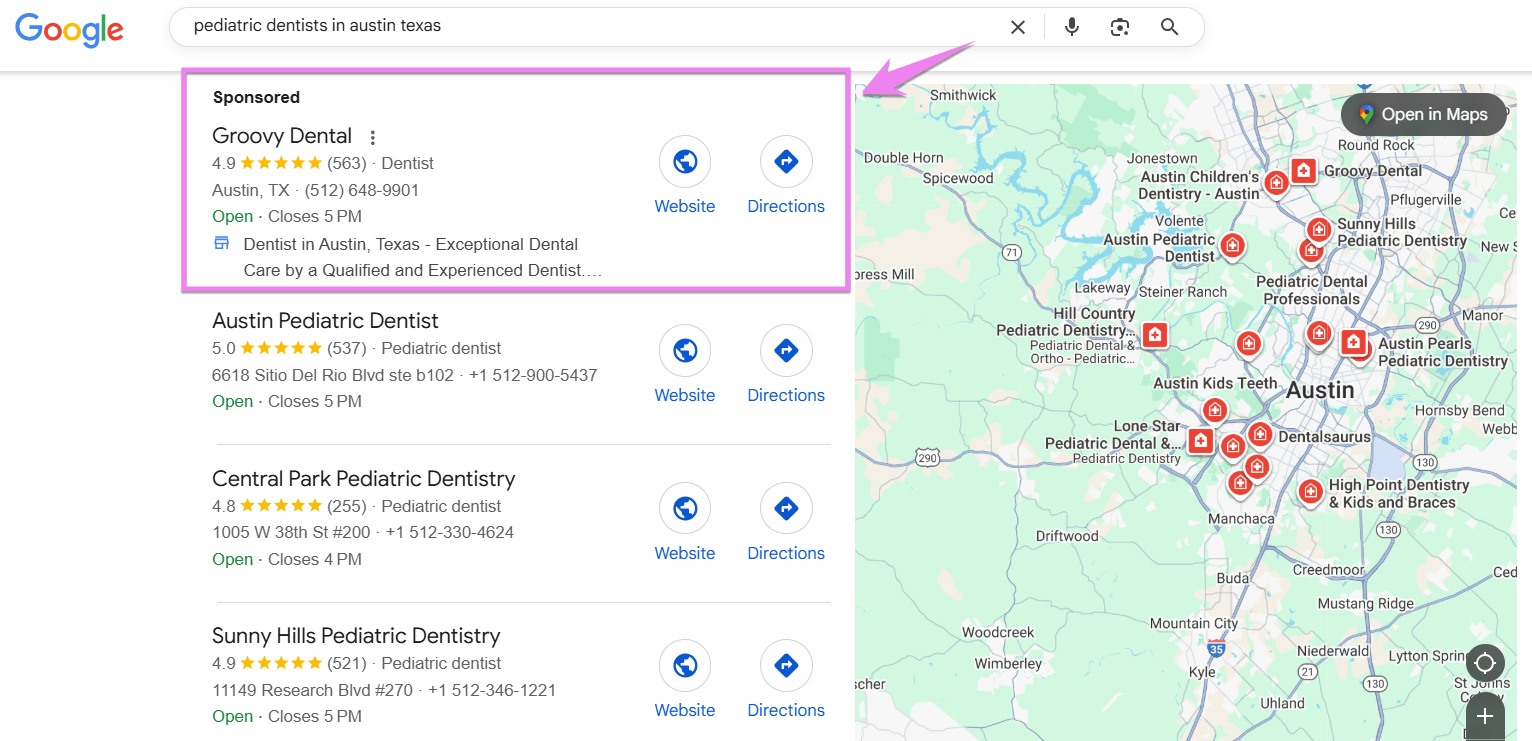Image resolution: width=1532 pixels, height=741 pixels.
Task: Click the storefront icon beside the sponsored description
Action: 221,242
